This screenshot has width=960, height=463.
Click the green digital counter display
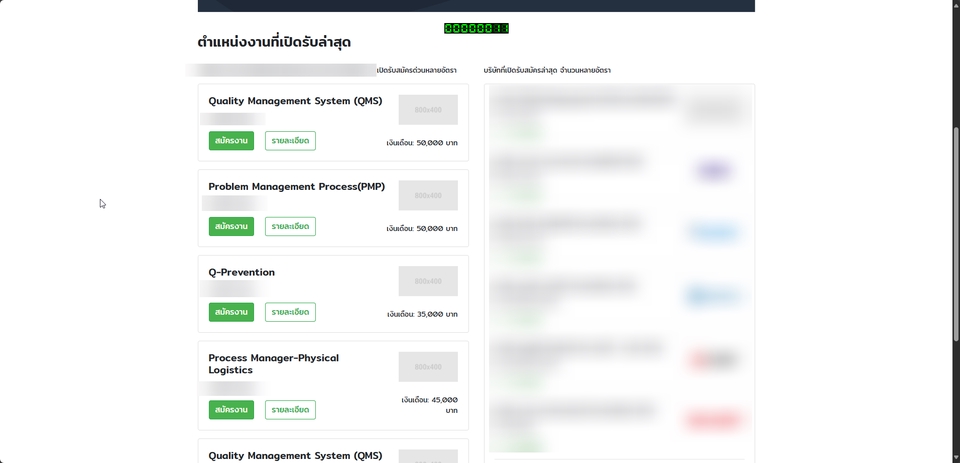476,28
